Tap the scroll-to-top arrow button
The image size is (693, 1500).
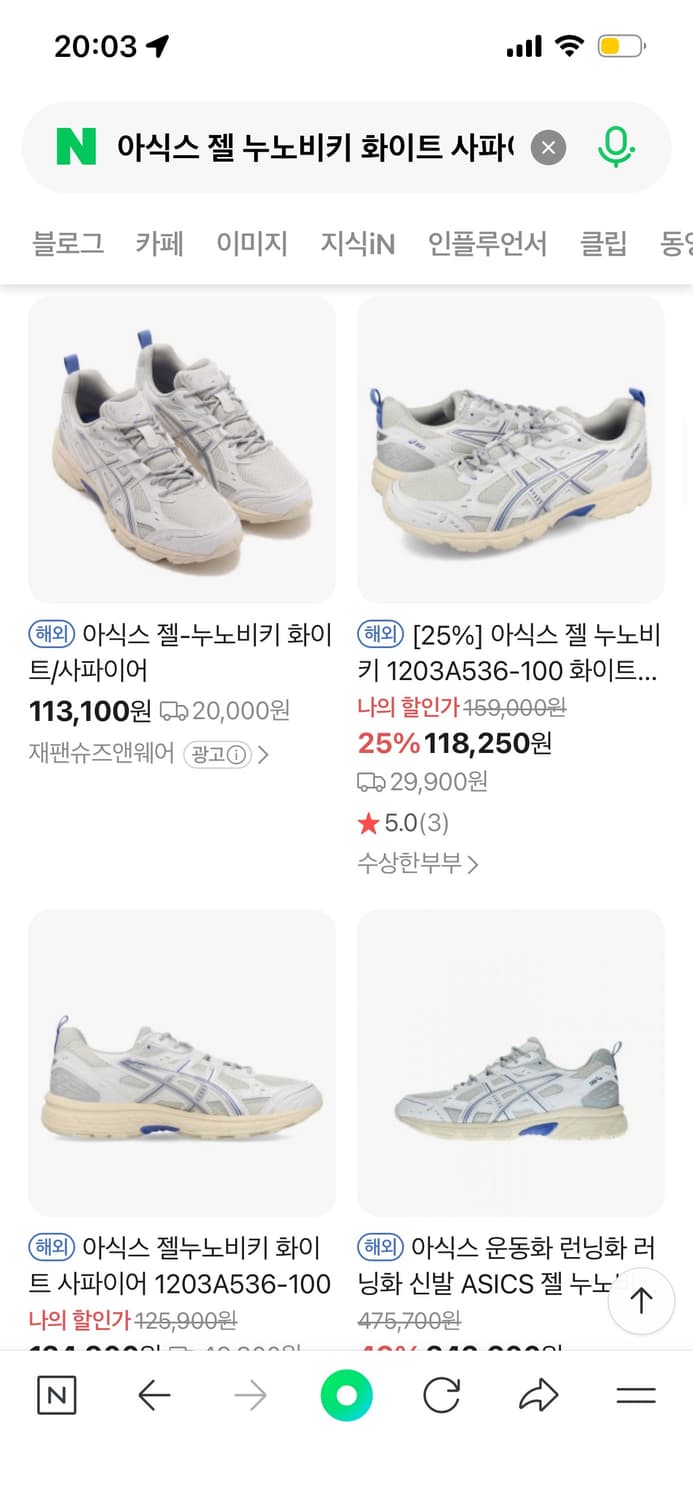[x=641, y=1300]
